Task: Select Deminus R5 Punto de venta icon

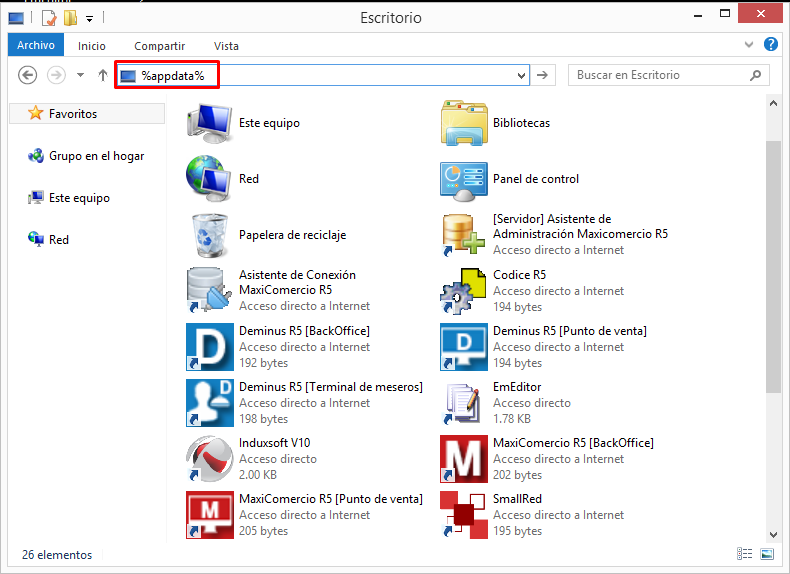Action: point(464,347)
